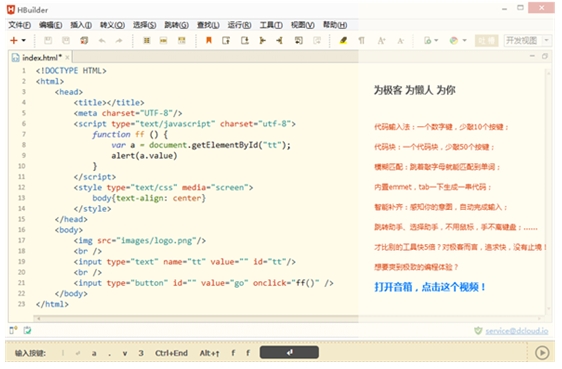Click the alert(a.value) code line
562x369 pixels.
tap(144, 156)
